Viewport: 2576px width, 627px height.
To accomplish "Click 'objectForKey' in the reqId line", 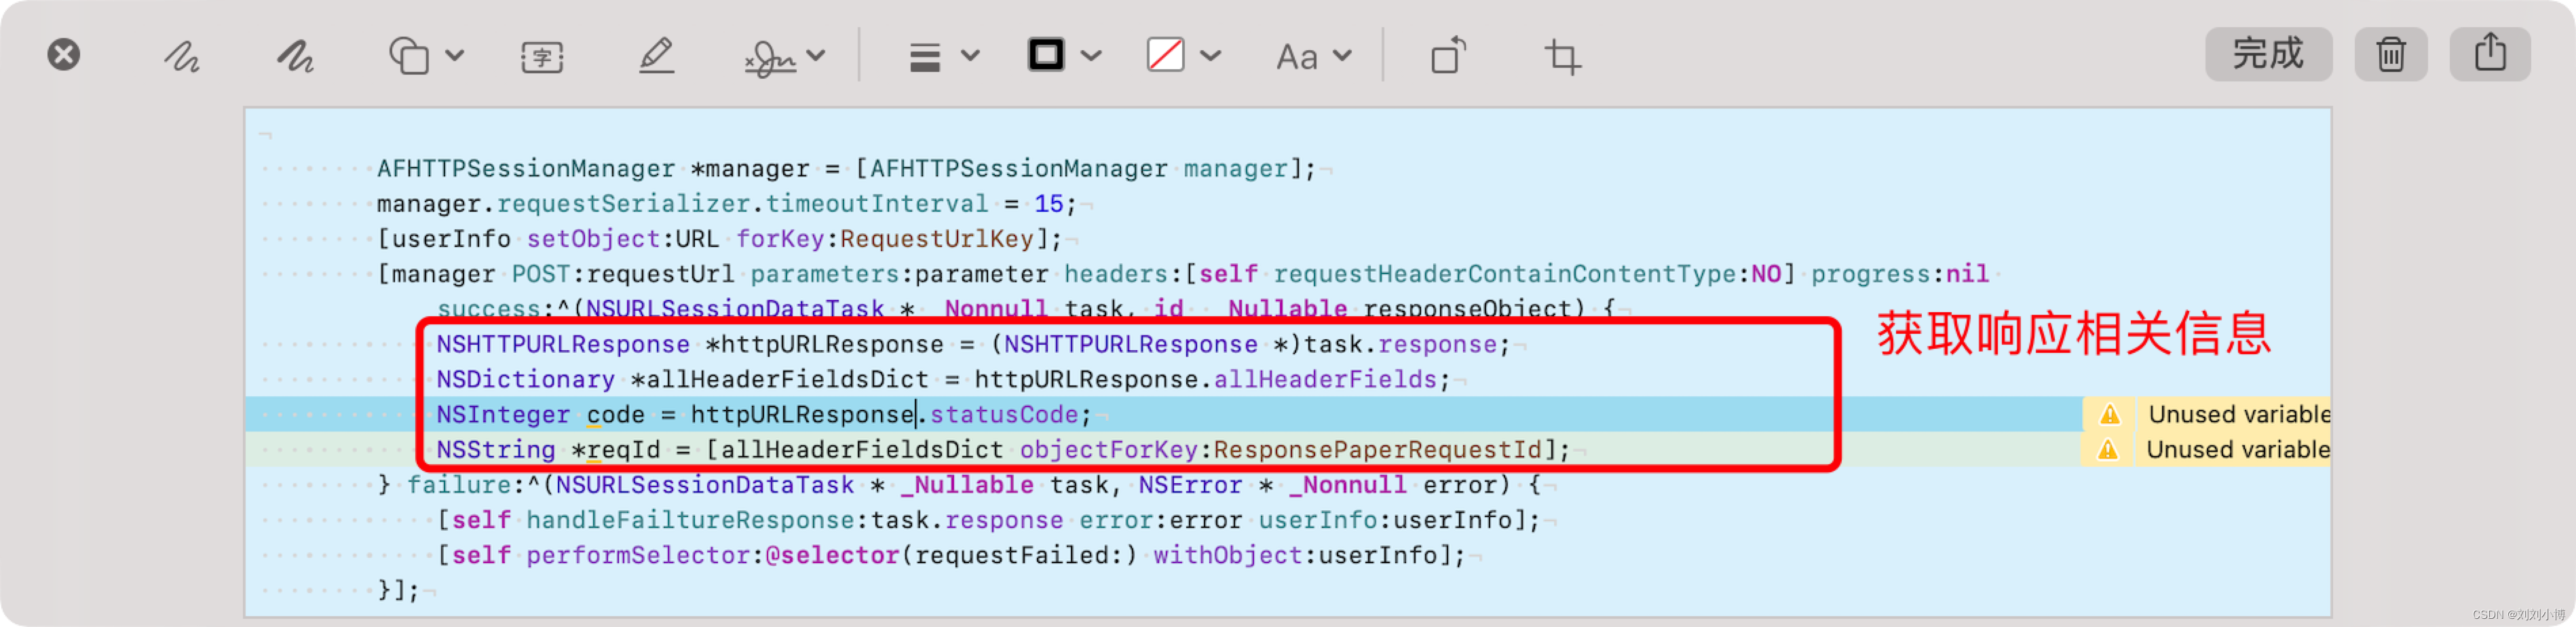I will click(x=1109, y=450).
